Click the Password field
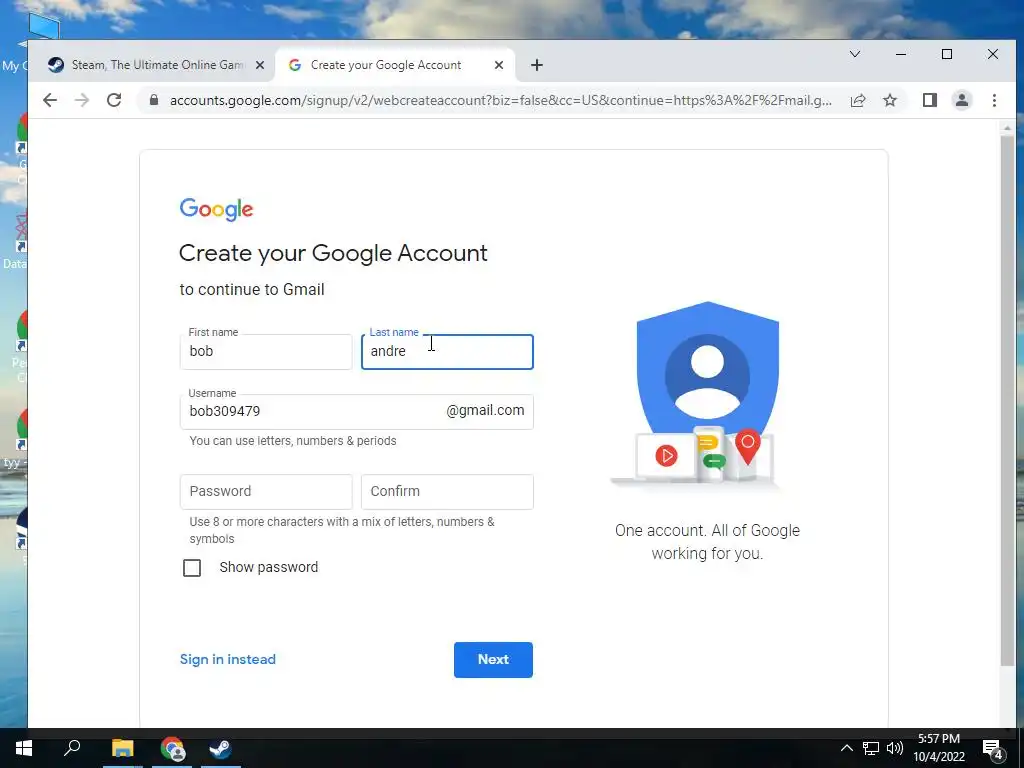 [x=266, y=492]
